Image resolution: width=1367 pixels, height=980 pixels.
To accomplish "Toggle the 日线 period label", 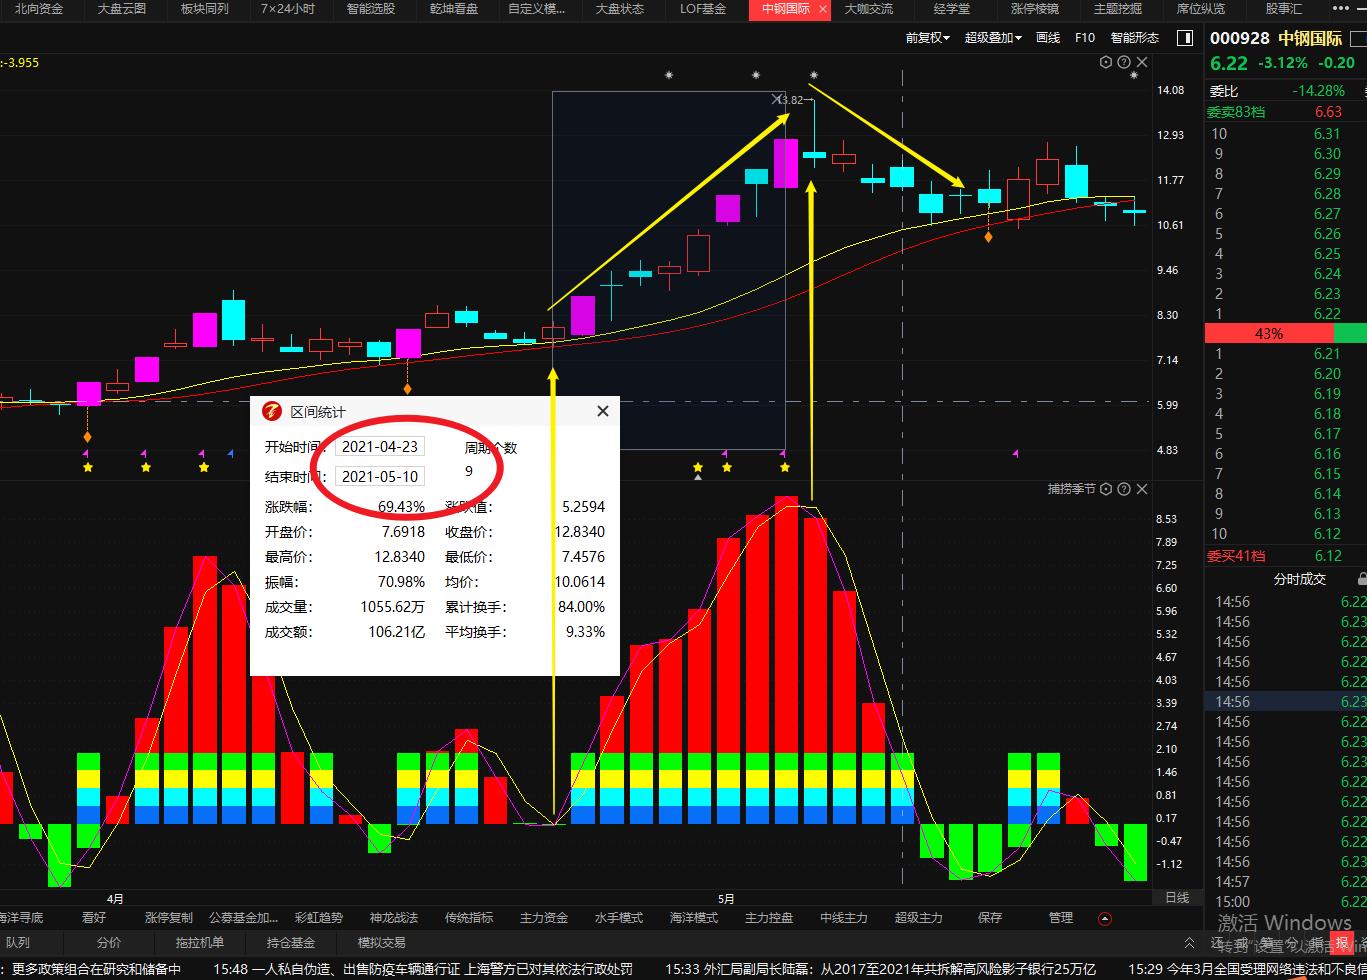I will click(x=1177, y=897).
